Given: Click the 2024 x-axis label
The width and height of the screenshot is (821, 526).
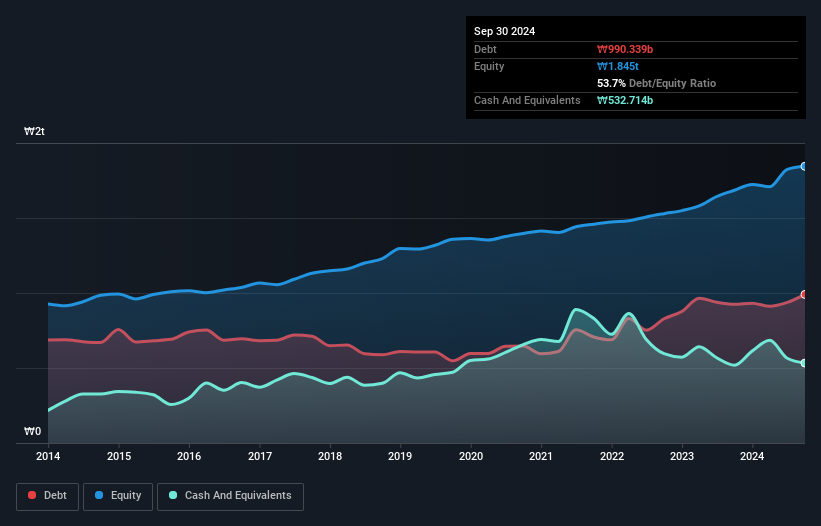Looking at the screenshot, I should point(752,456).
